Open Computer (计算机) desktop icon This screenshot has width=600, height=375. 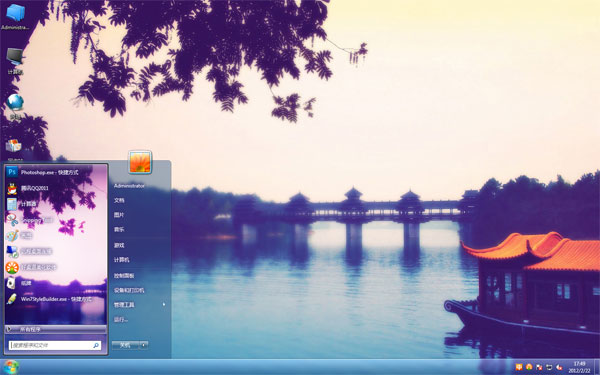(x=15, y=61)
